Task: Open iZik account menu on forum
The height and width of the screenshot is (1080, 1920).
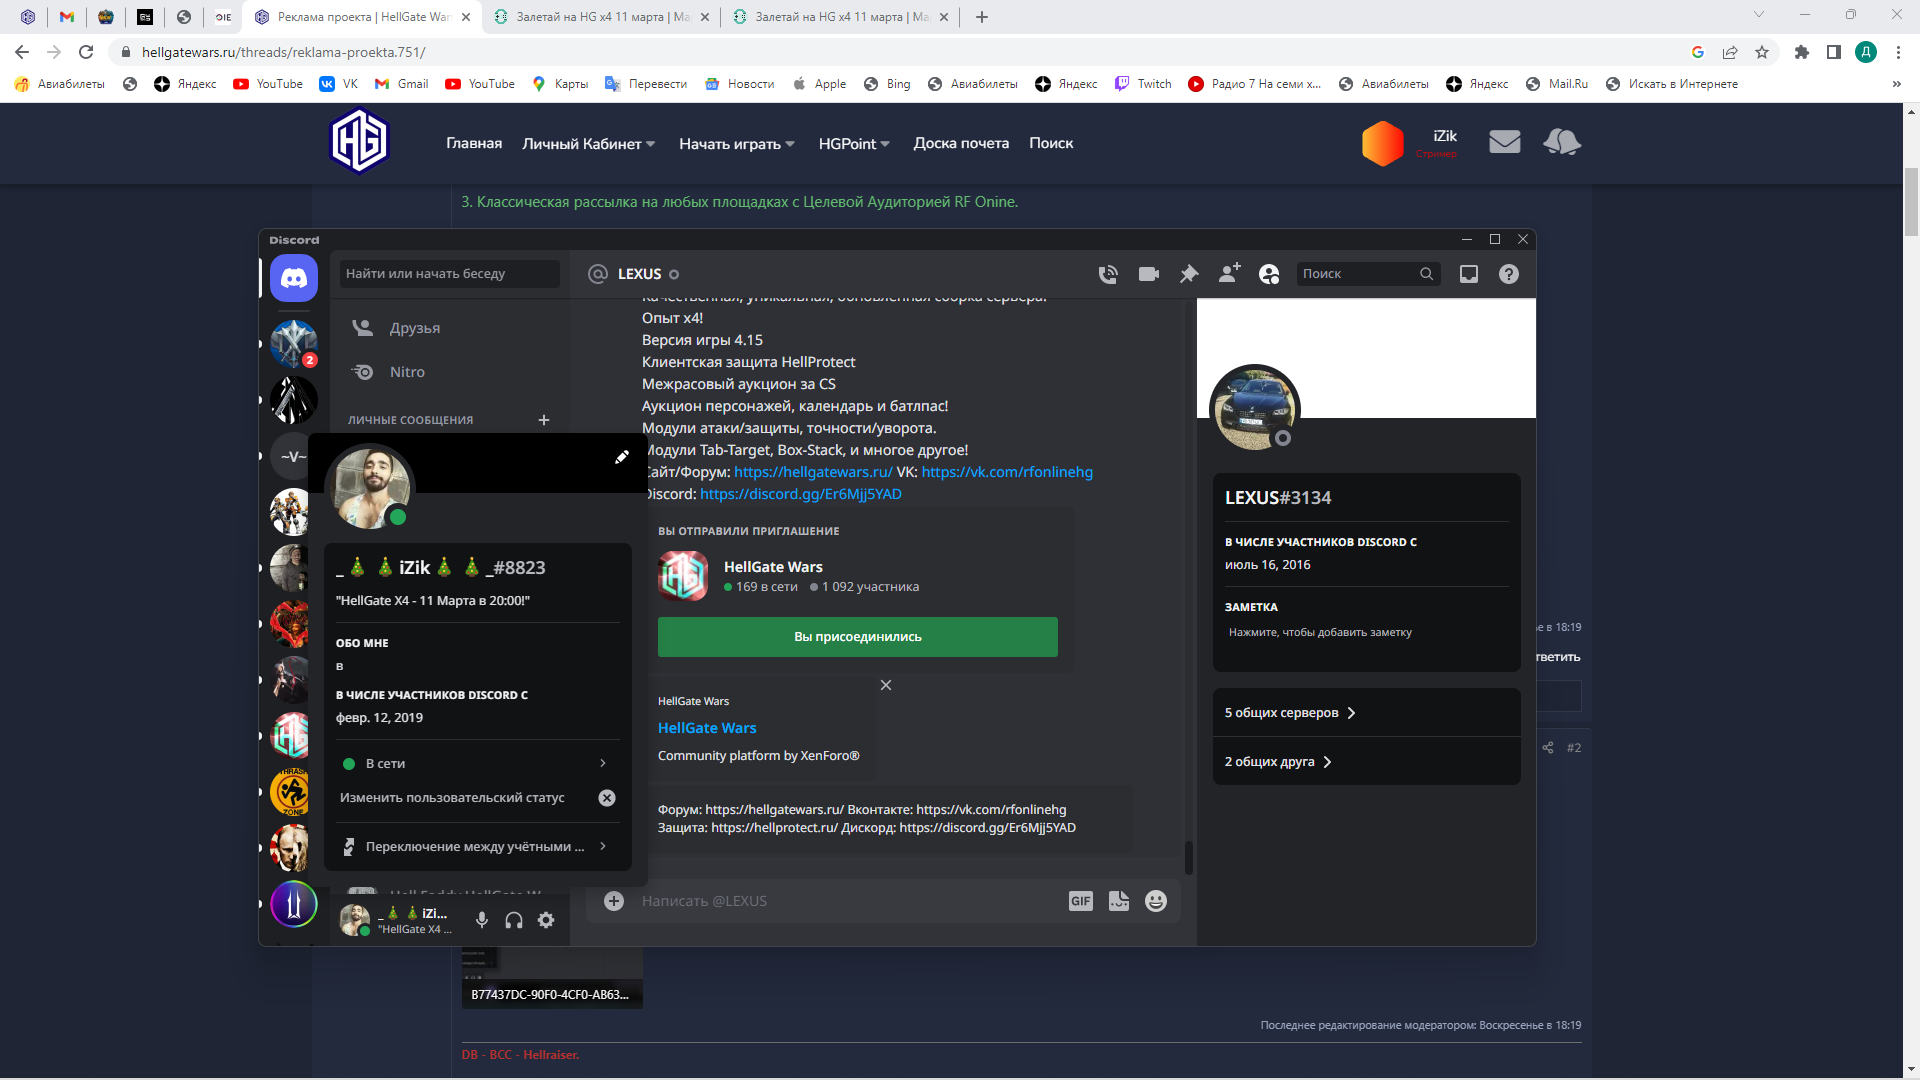Action: 1412,143
